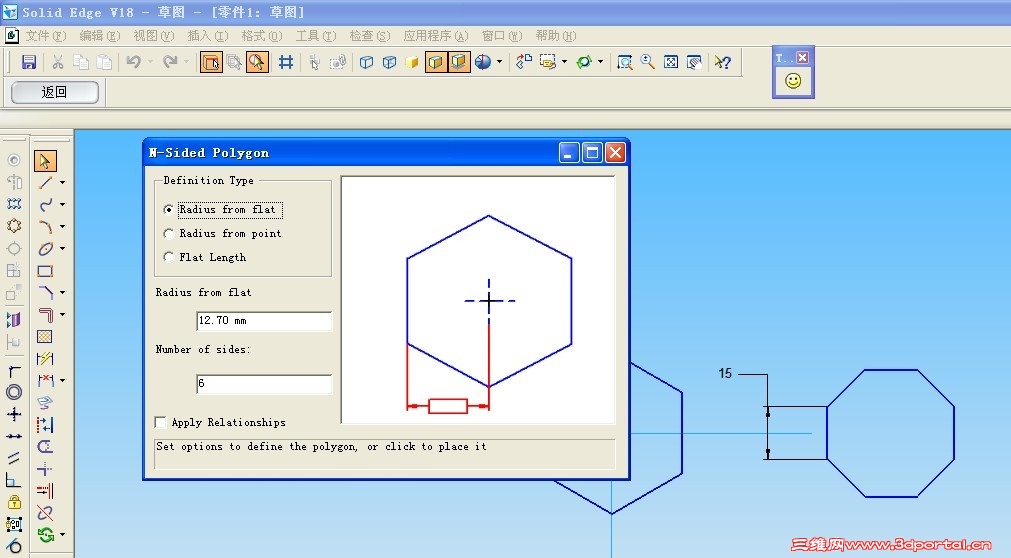1011x558 pixels.
Task: Select the Curve tool
Action: tap(44, 204)
